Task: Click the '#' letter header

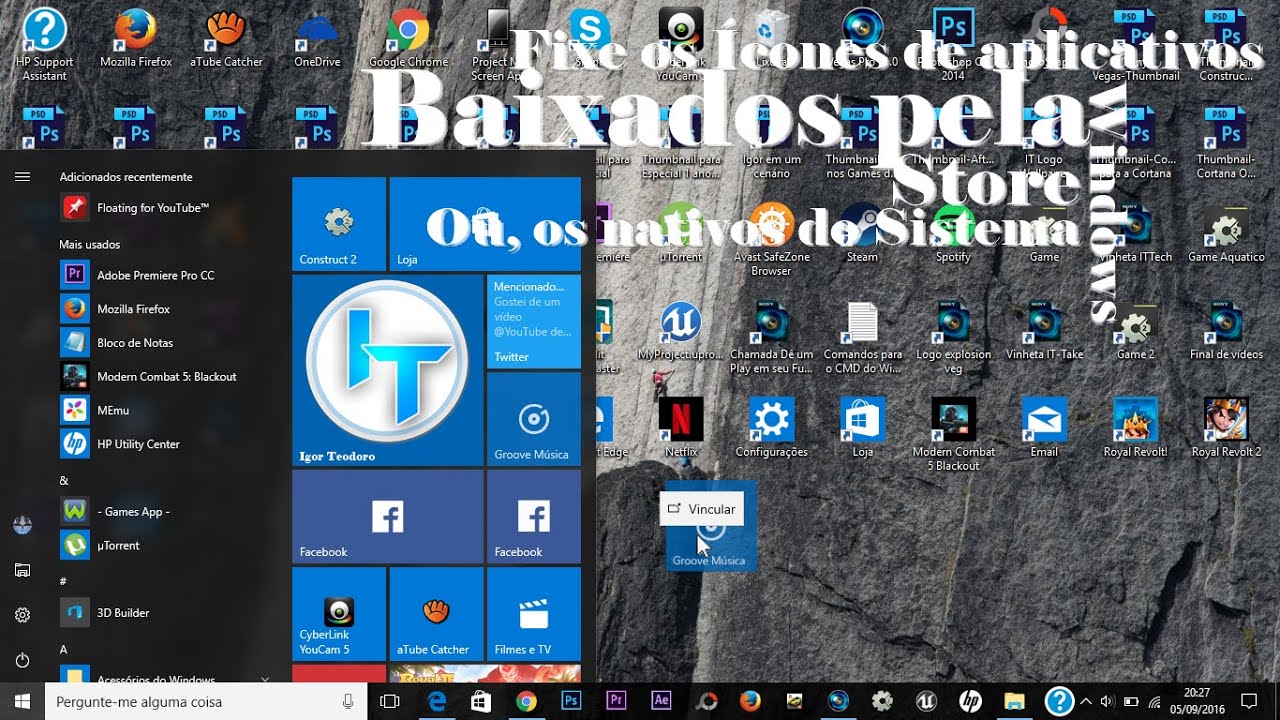Action: coord(64,581)
